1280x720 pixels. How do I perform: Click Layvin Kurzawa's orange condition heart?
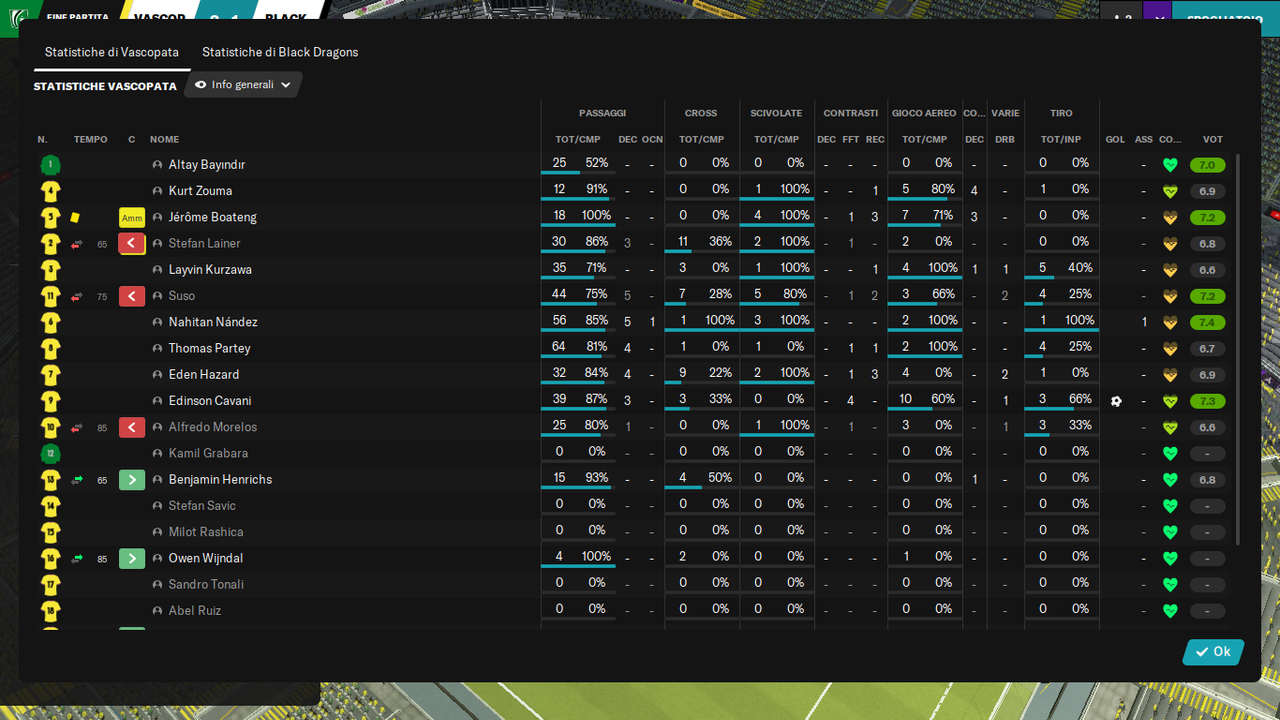point(1170,270)
